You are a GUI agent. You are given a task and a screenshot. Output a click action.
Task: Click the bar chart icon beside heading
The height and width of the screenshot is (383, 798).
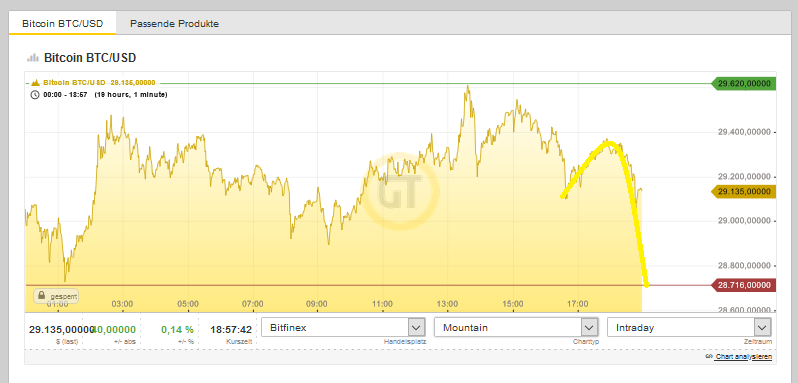click(x=33, y=58)
